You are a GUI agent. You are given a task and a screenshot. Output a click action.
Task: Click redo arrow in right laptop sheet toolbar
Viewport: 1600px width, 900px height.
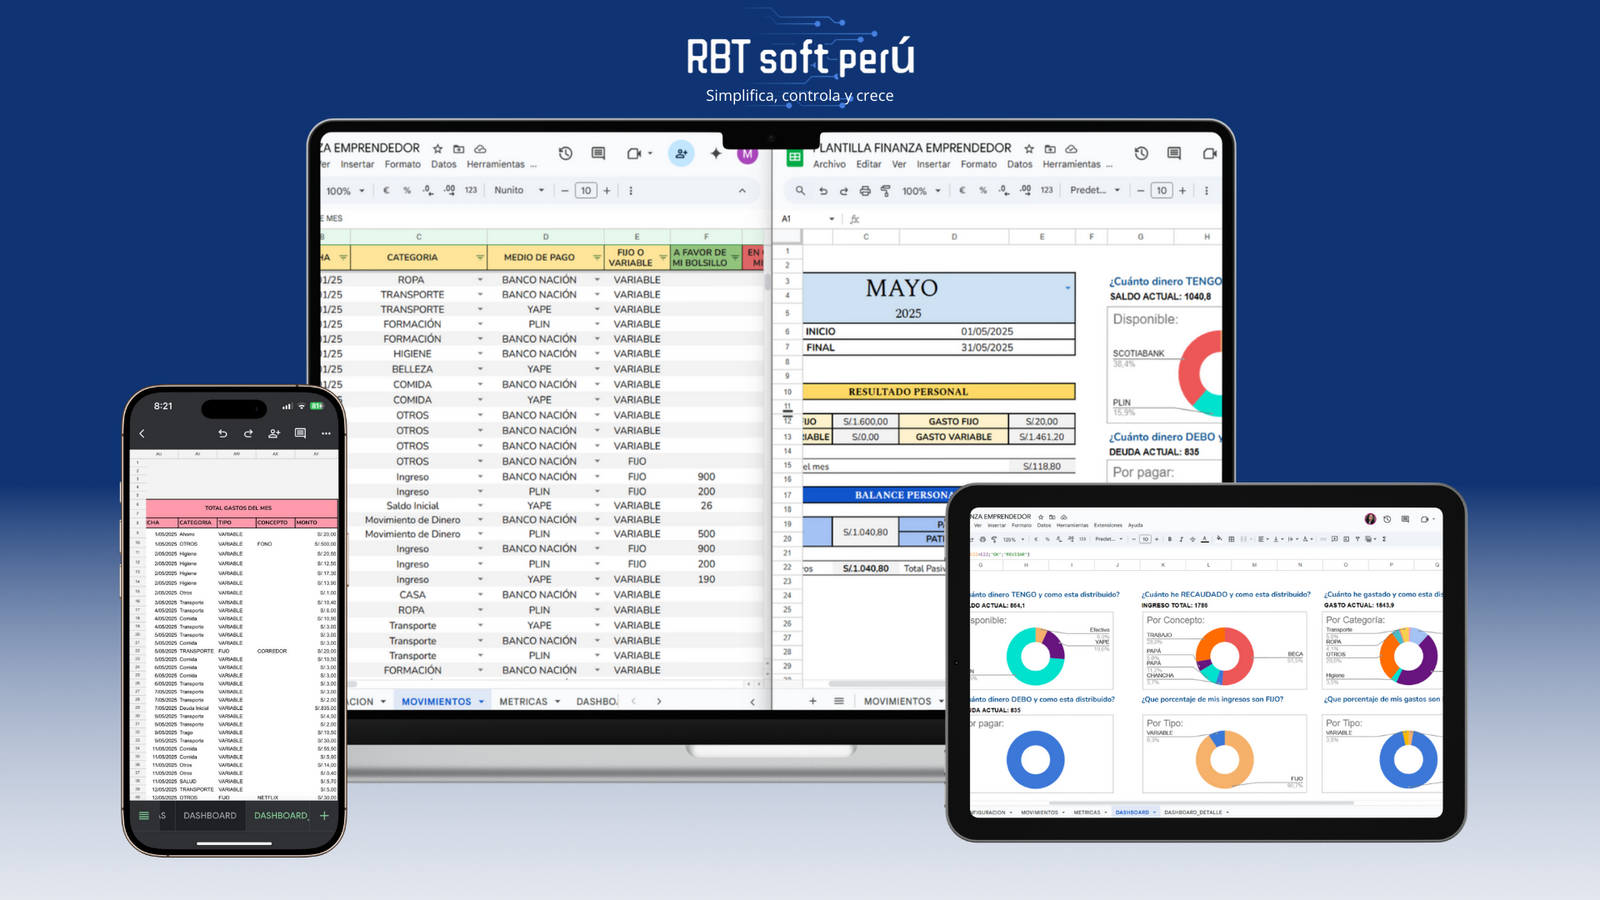(x=844, y=190)
